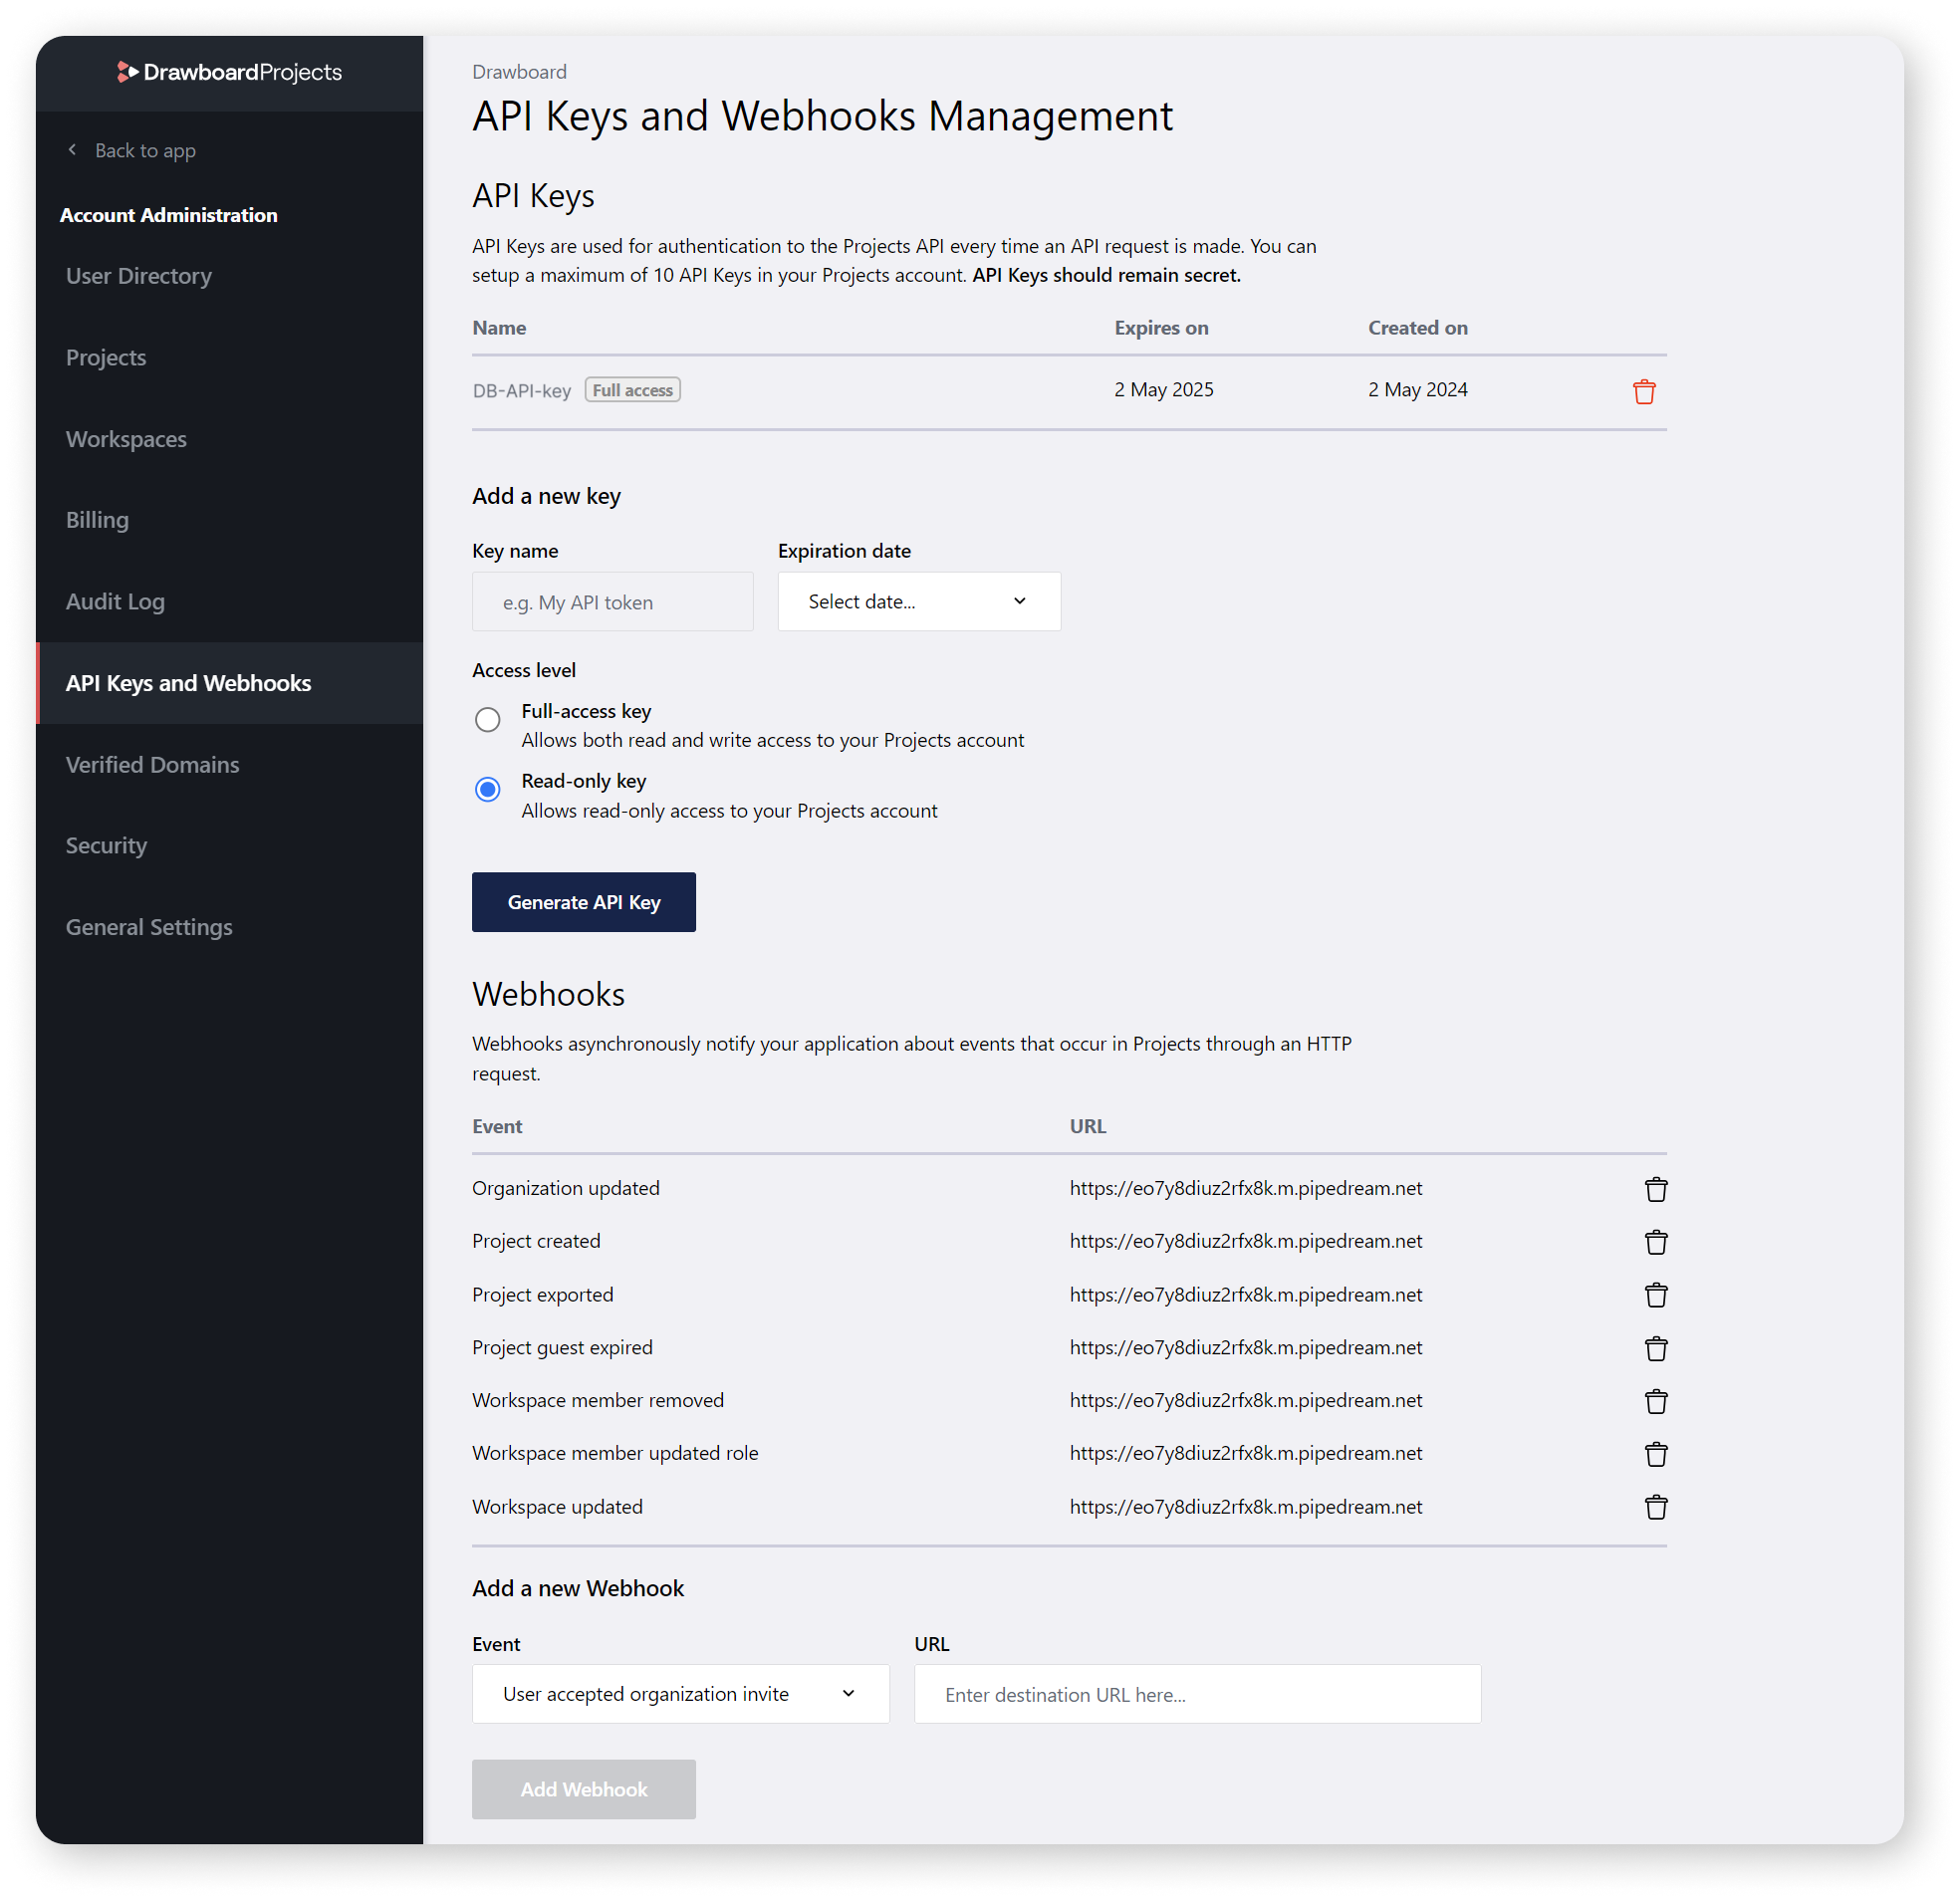Click the 2 May 2024 created date
The height and width of the screenshot is (1900, 1960).
pos(1418,390)
